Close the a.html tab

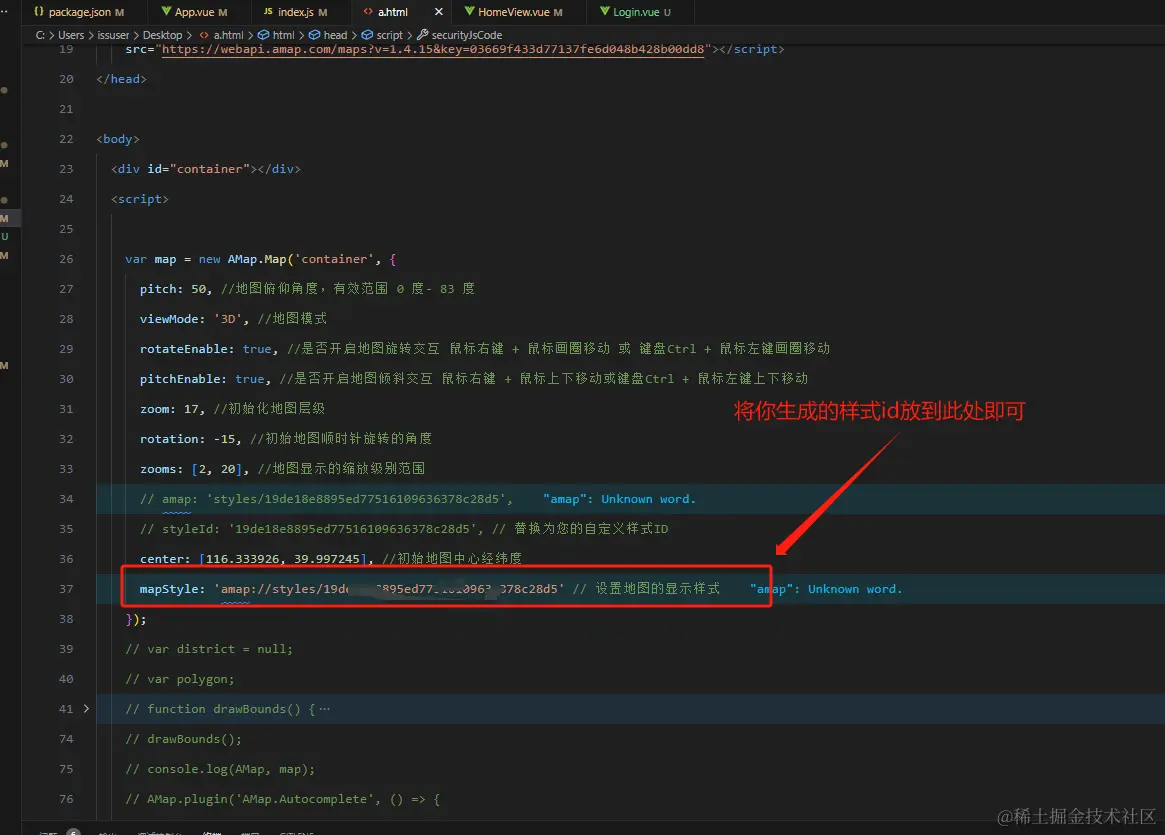coord(438,12)
